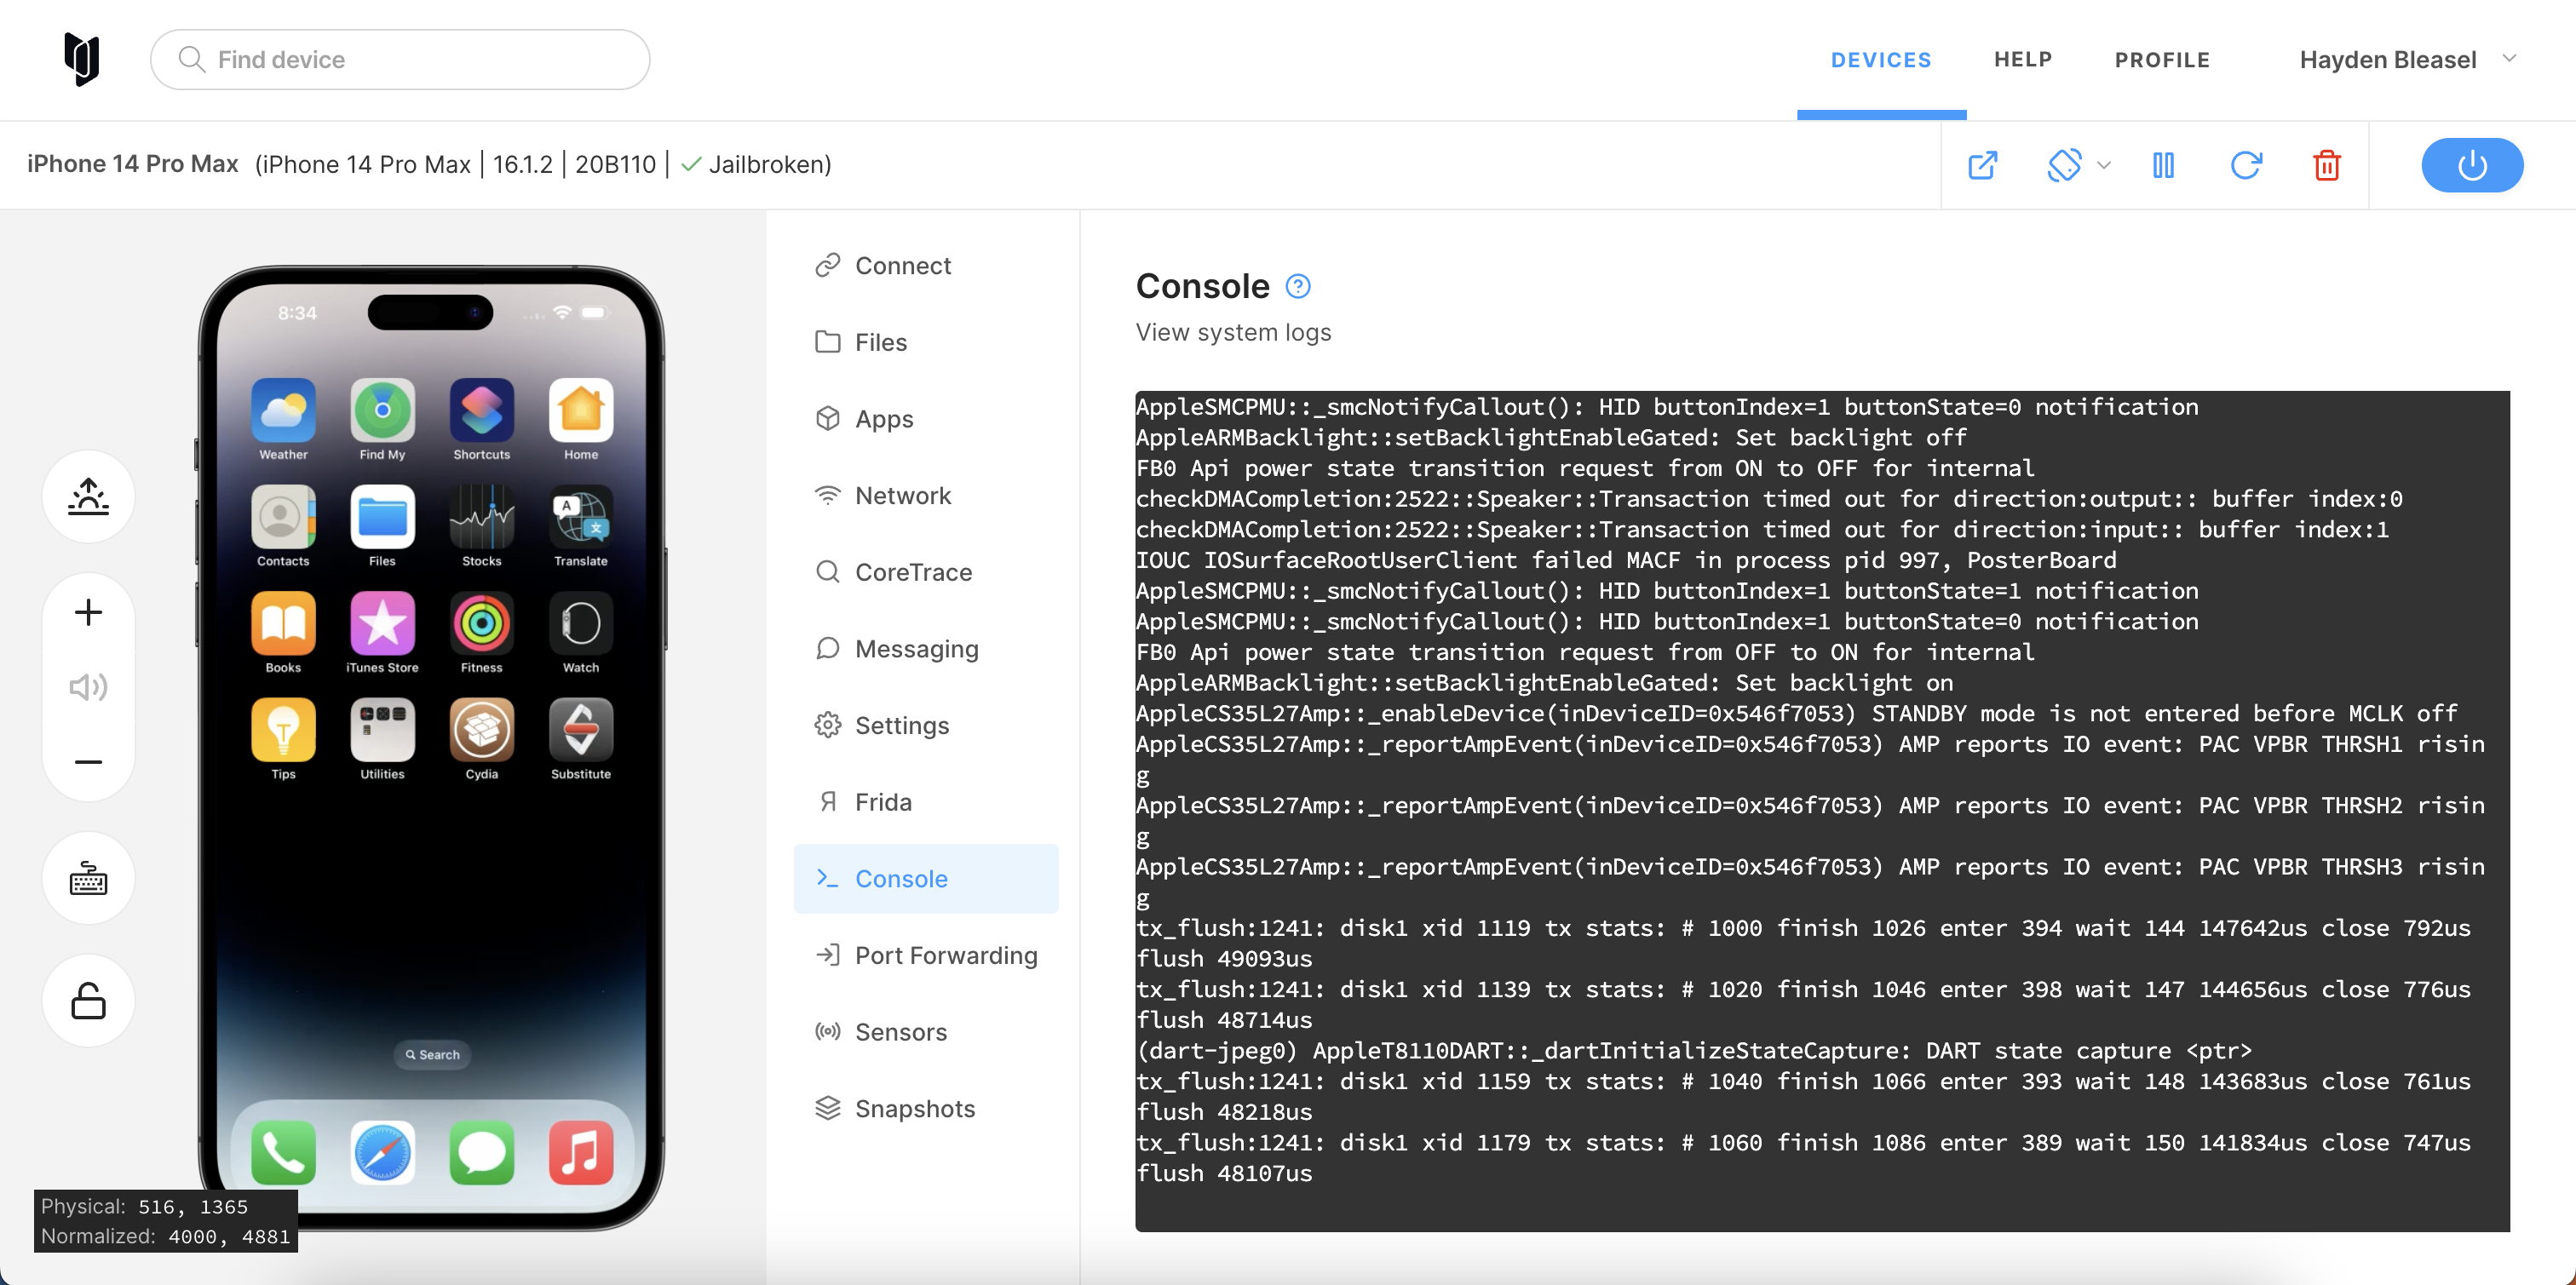Pause the virtual device
Screen dimensions: 2576x1285
(x=2163, y=165)
